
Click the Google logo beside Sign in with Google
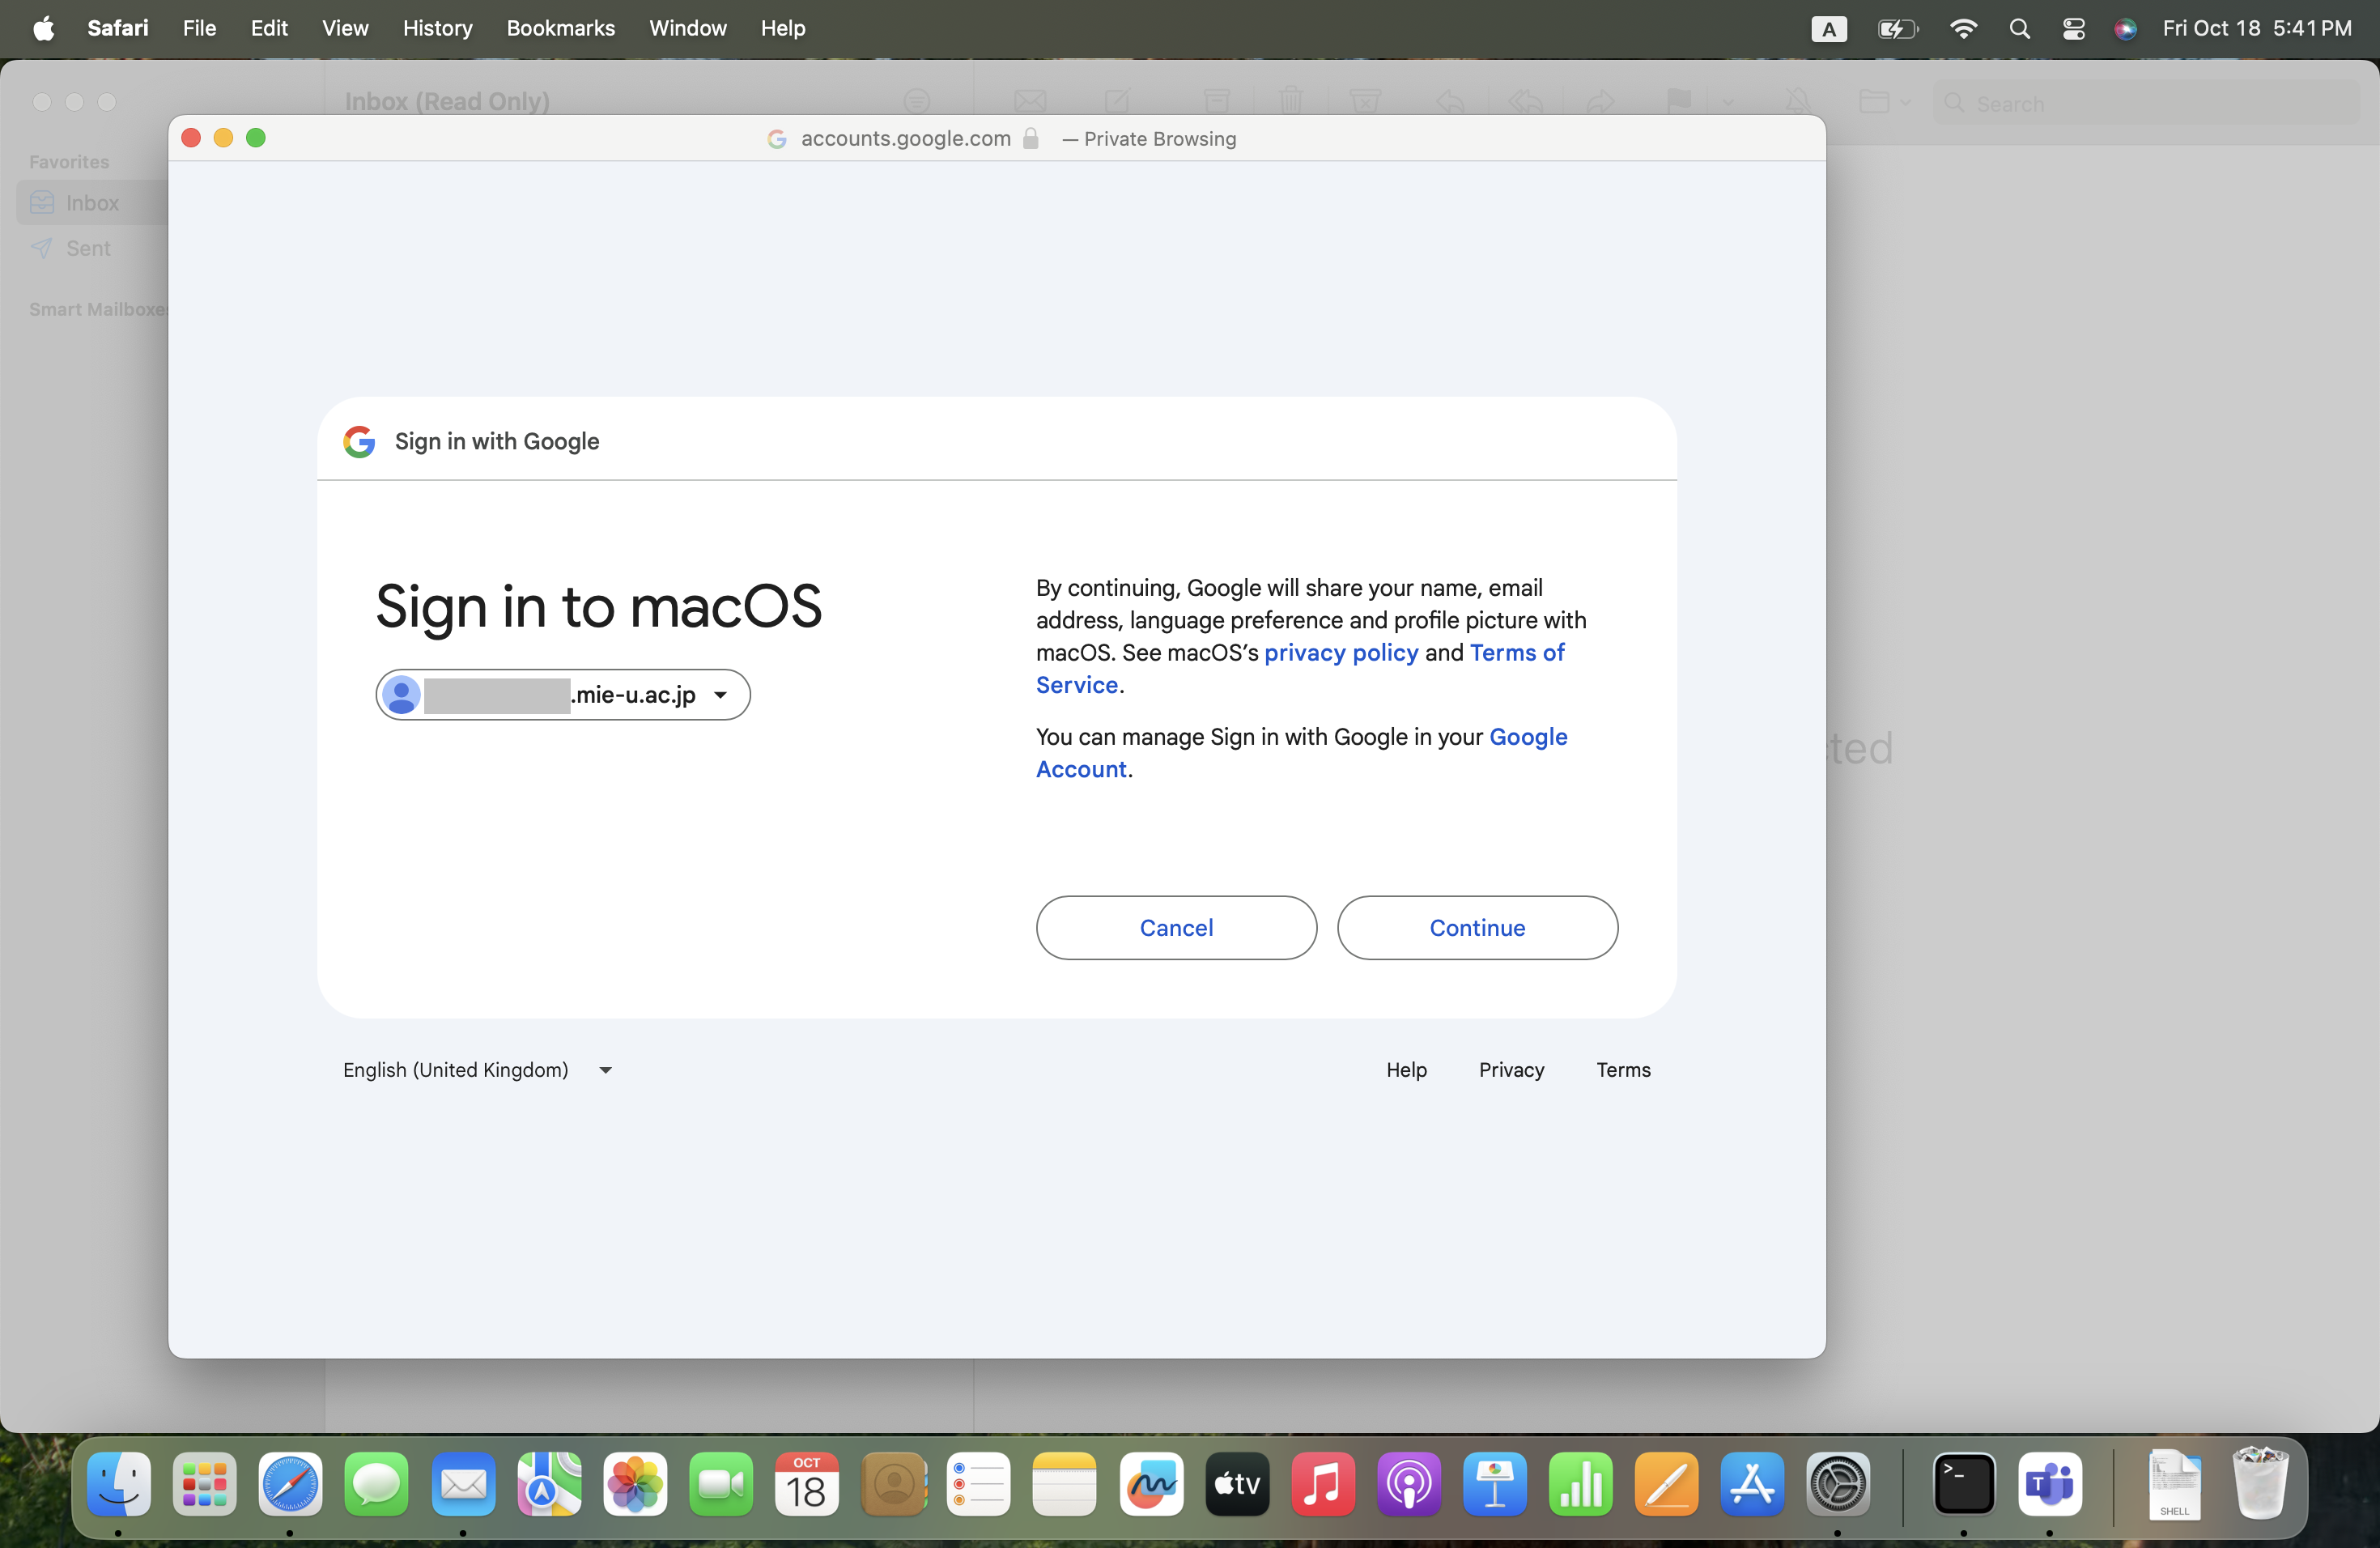click(x=359, y=441)
